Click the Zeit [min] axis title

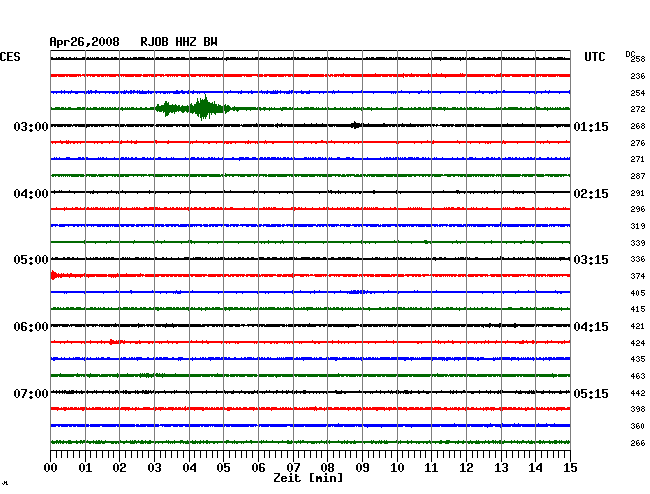pyautogui.click(x=308, y=478)
